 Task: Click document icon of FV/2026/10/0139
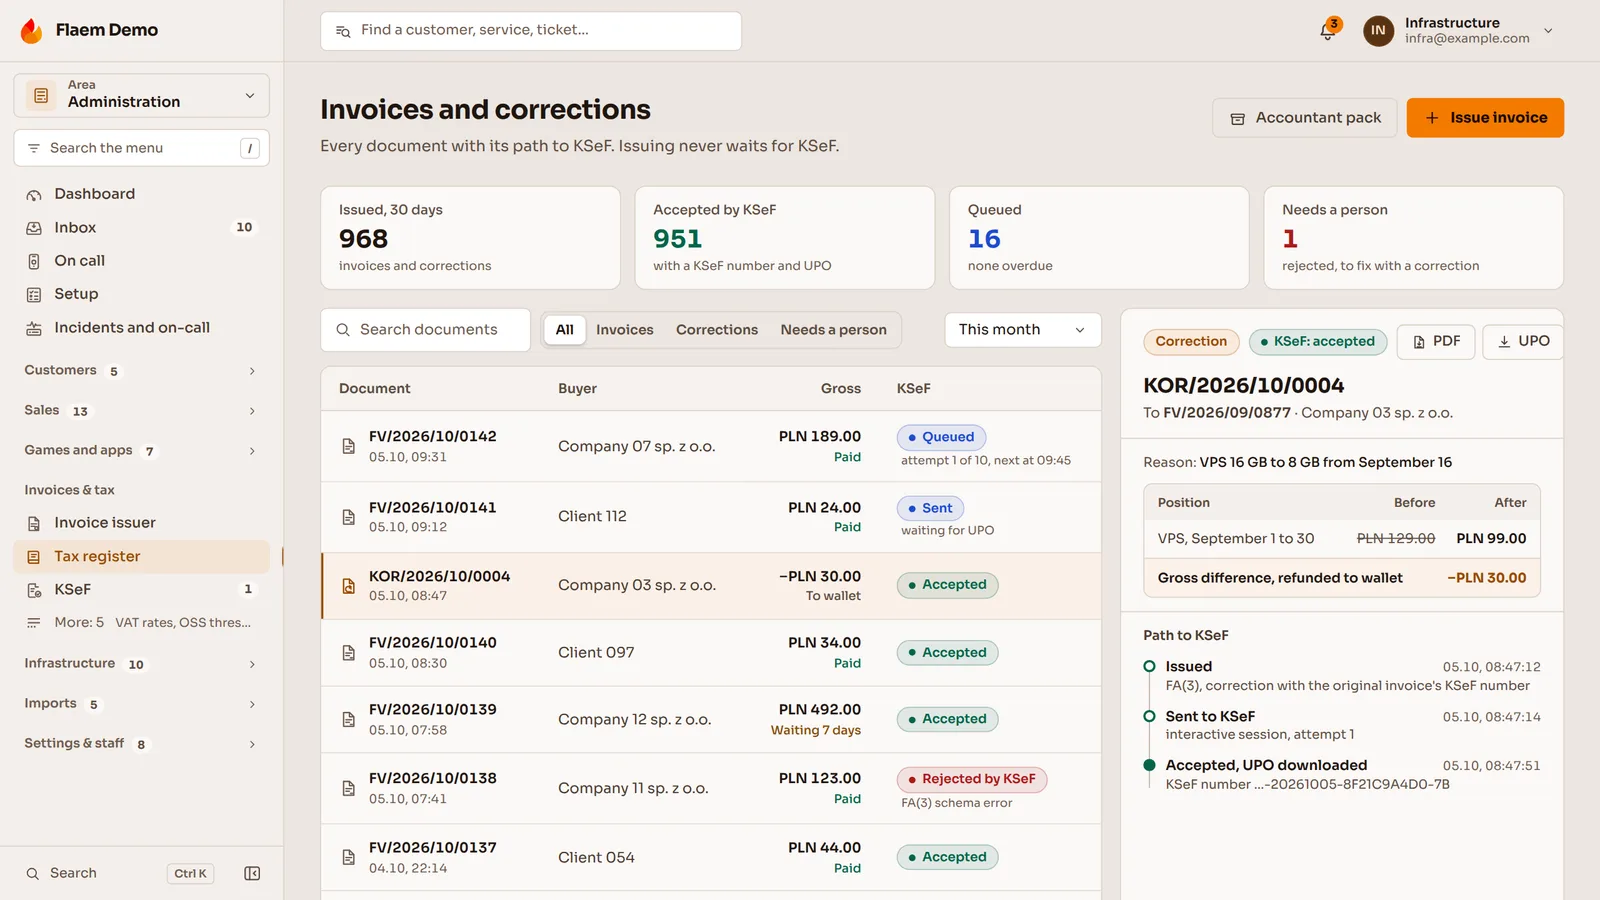pyautogui.click(x=349, y=719)
